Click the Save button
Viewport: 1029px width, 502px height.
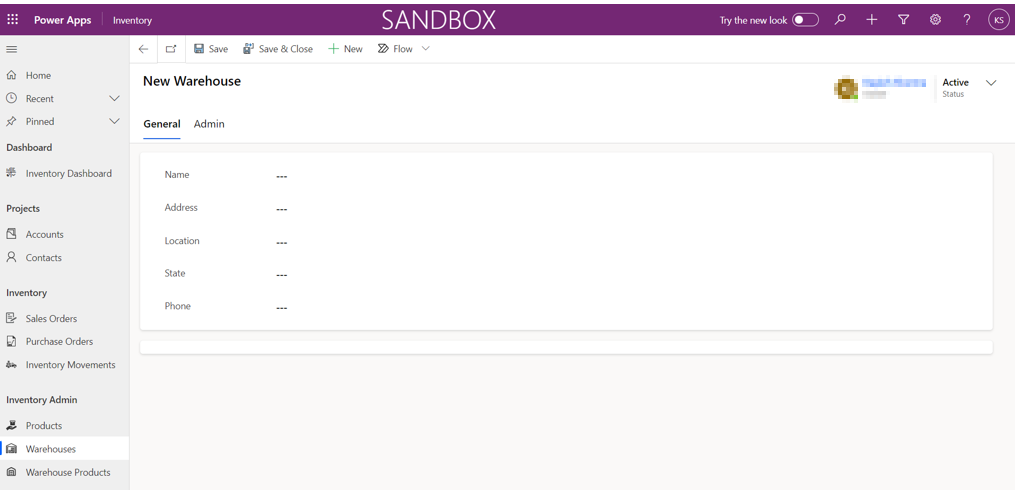click(x=211, y=49)
